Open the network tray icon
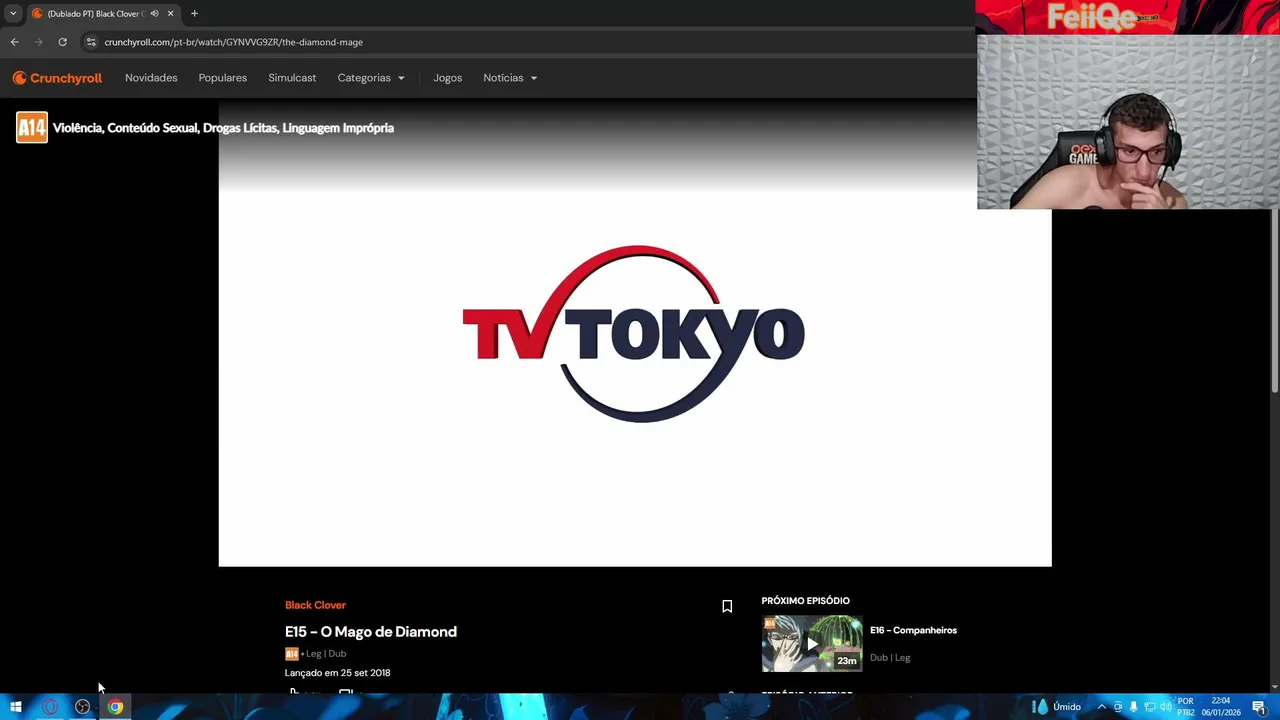Screen dimensions: 1280x720 point(1149,707)
